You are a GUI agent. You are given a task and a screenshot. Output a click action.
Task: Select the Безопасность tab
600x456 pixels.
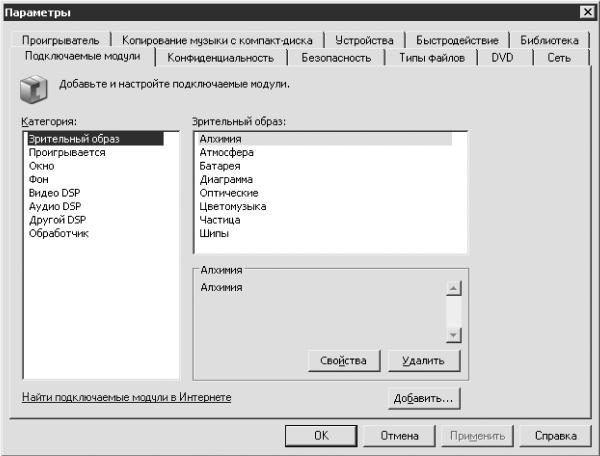click(336, 58)
